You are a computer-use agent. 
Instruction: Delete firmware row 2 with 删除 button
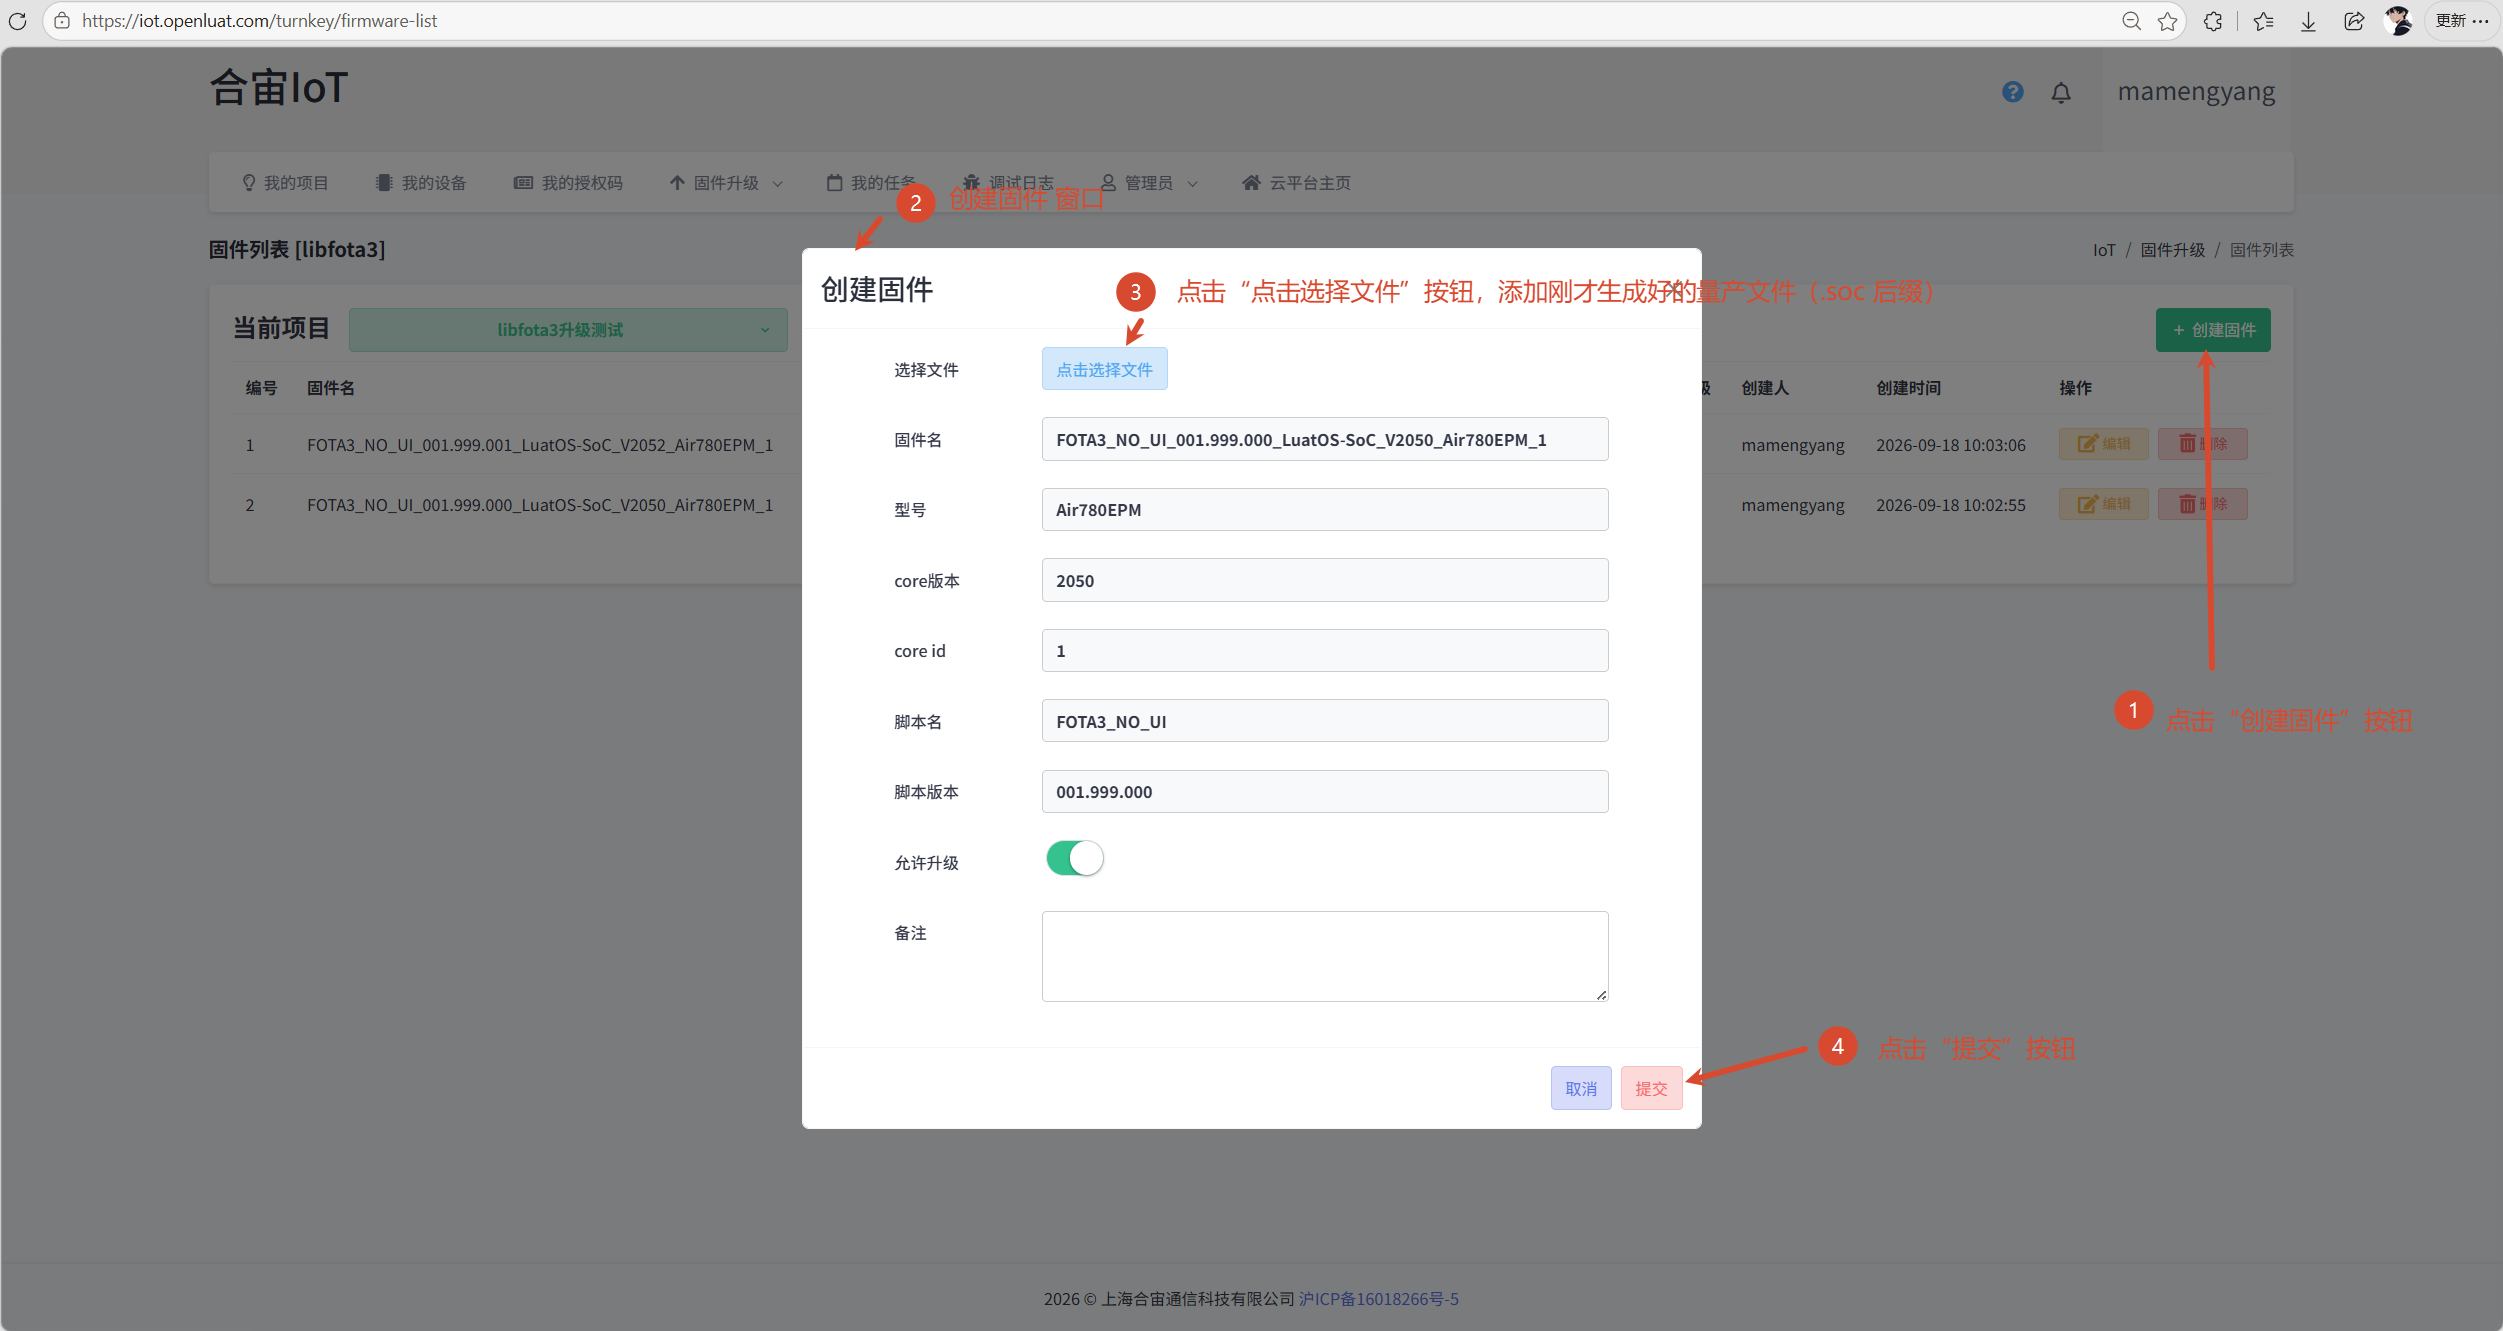(x=2202, y=504)
